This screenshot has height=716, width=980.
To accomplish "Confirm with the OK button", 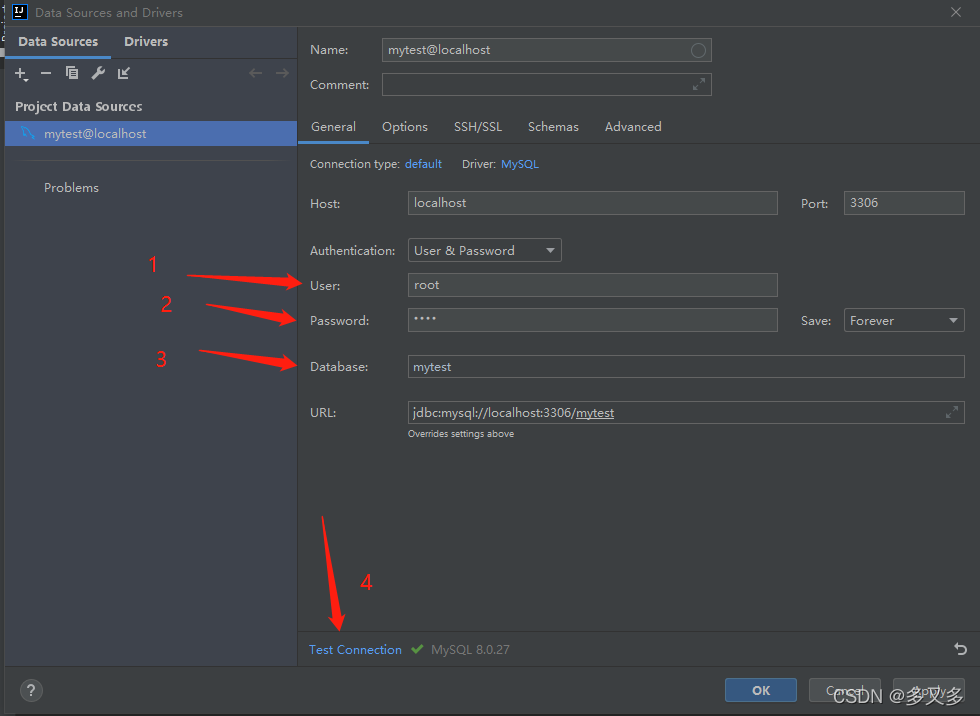I will (761, 690).
